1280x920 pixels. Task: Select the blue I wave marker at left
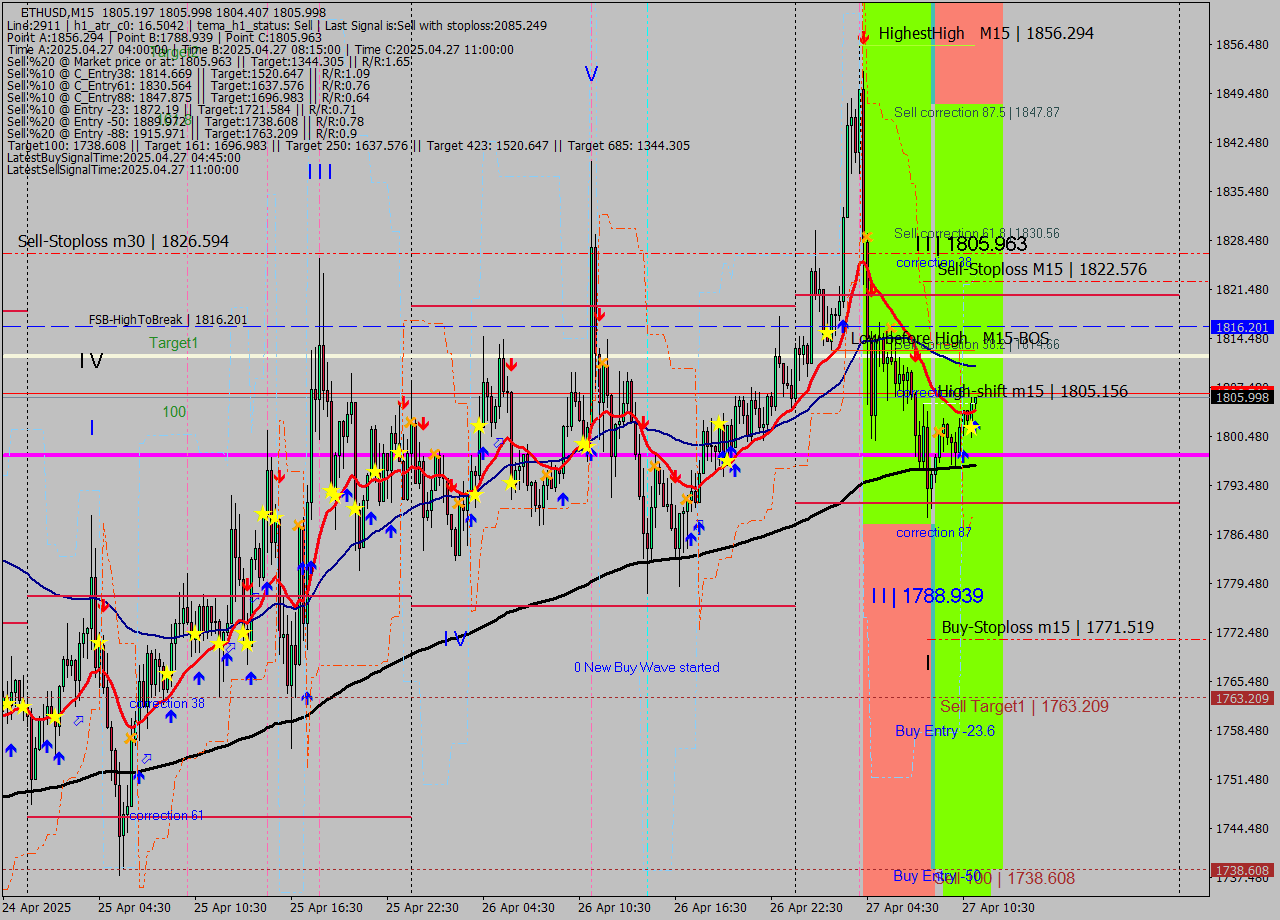click(x=91, y=428)
